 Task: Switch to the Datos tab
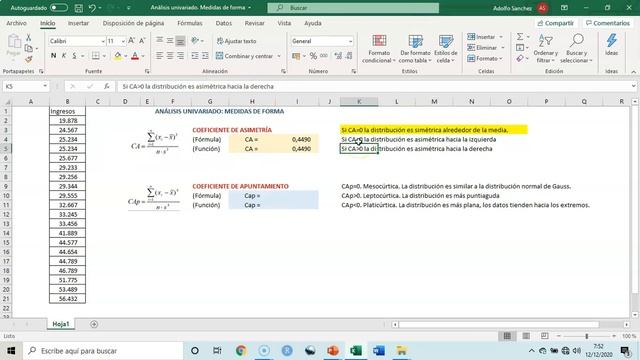click(224, 23)
